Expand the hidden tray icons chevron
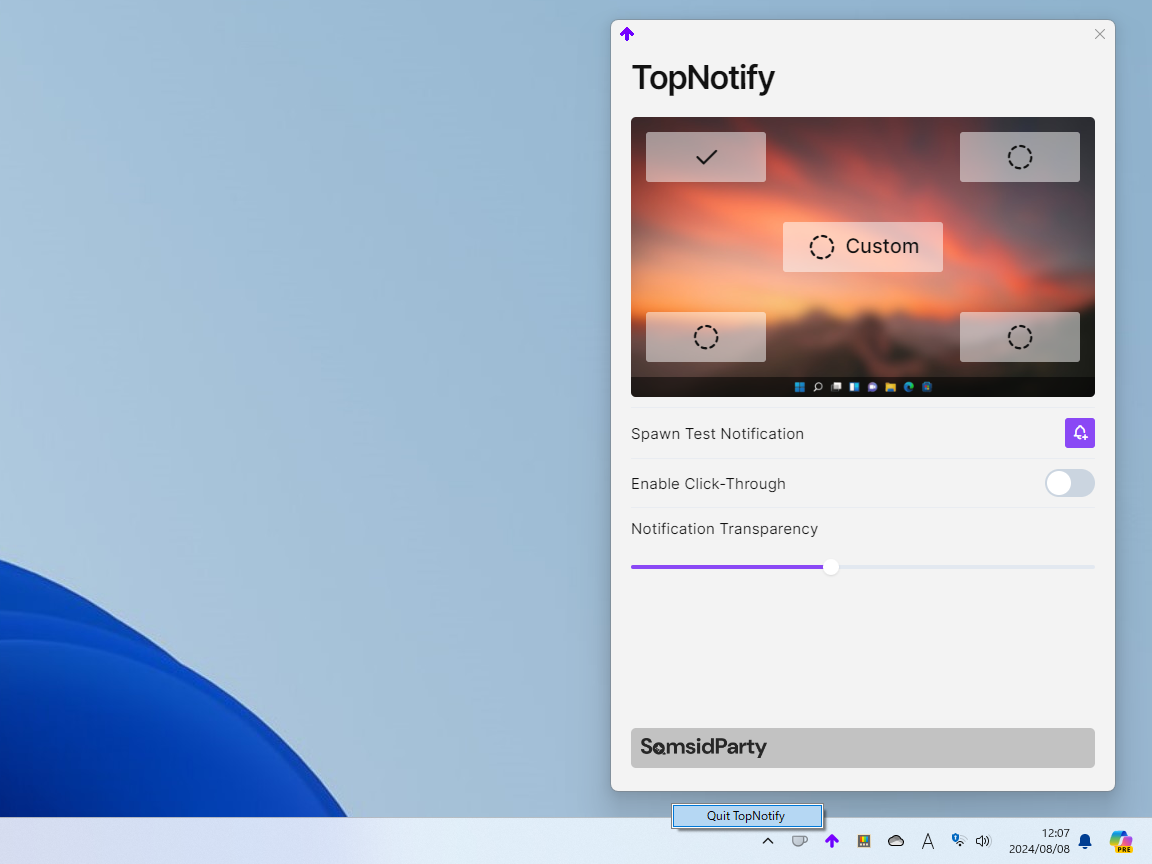 tap(768, 840)
